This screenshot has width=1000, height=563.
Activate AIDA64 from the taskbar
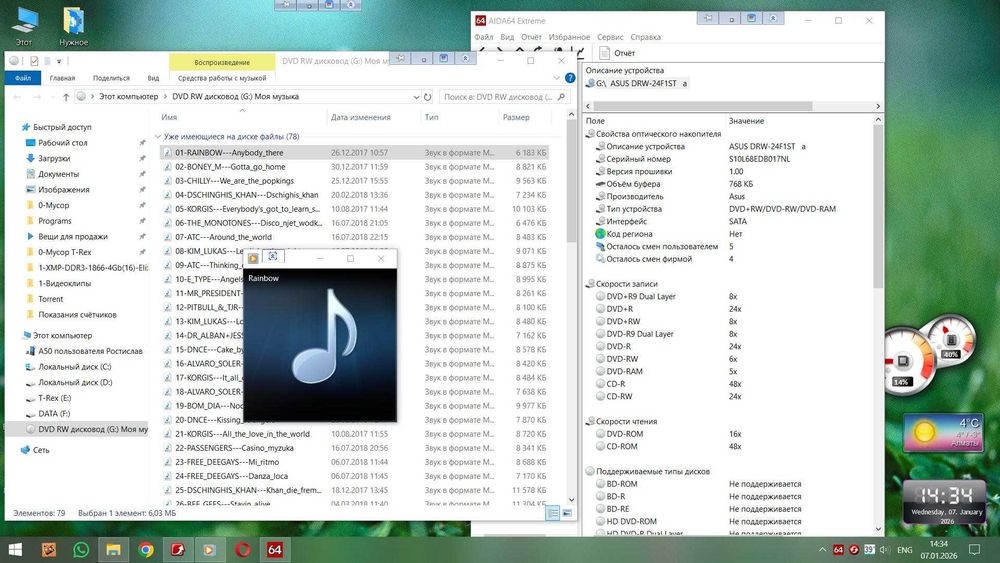click(x=275, y=549)
